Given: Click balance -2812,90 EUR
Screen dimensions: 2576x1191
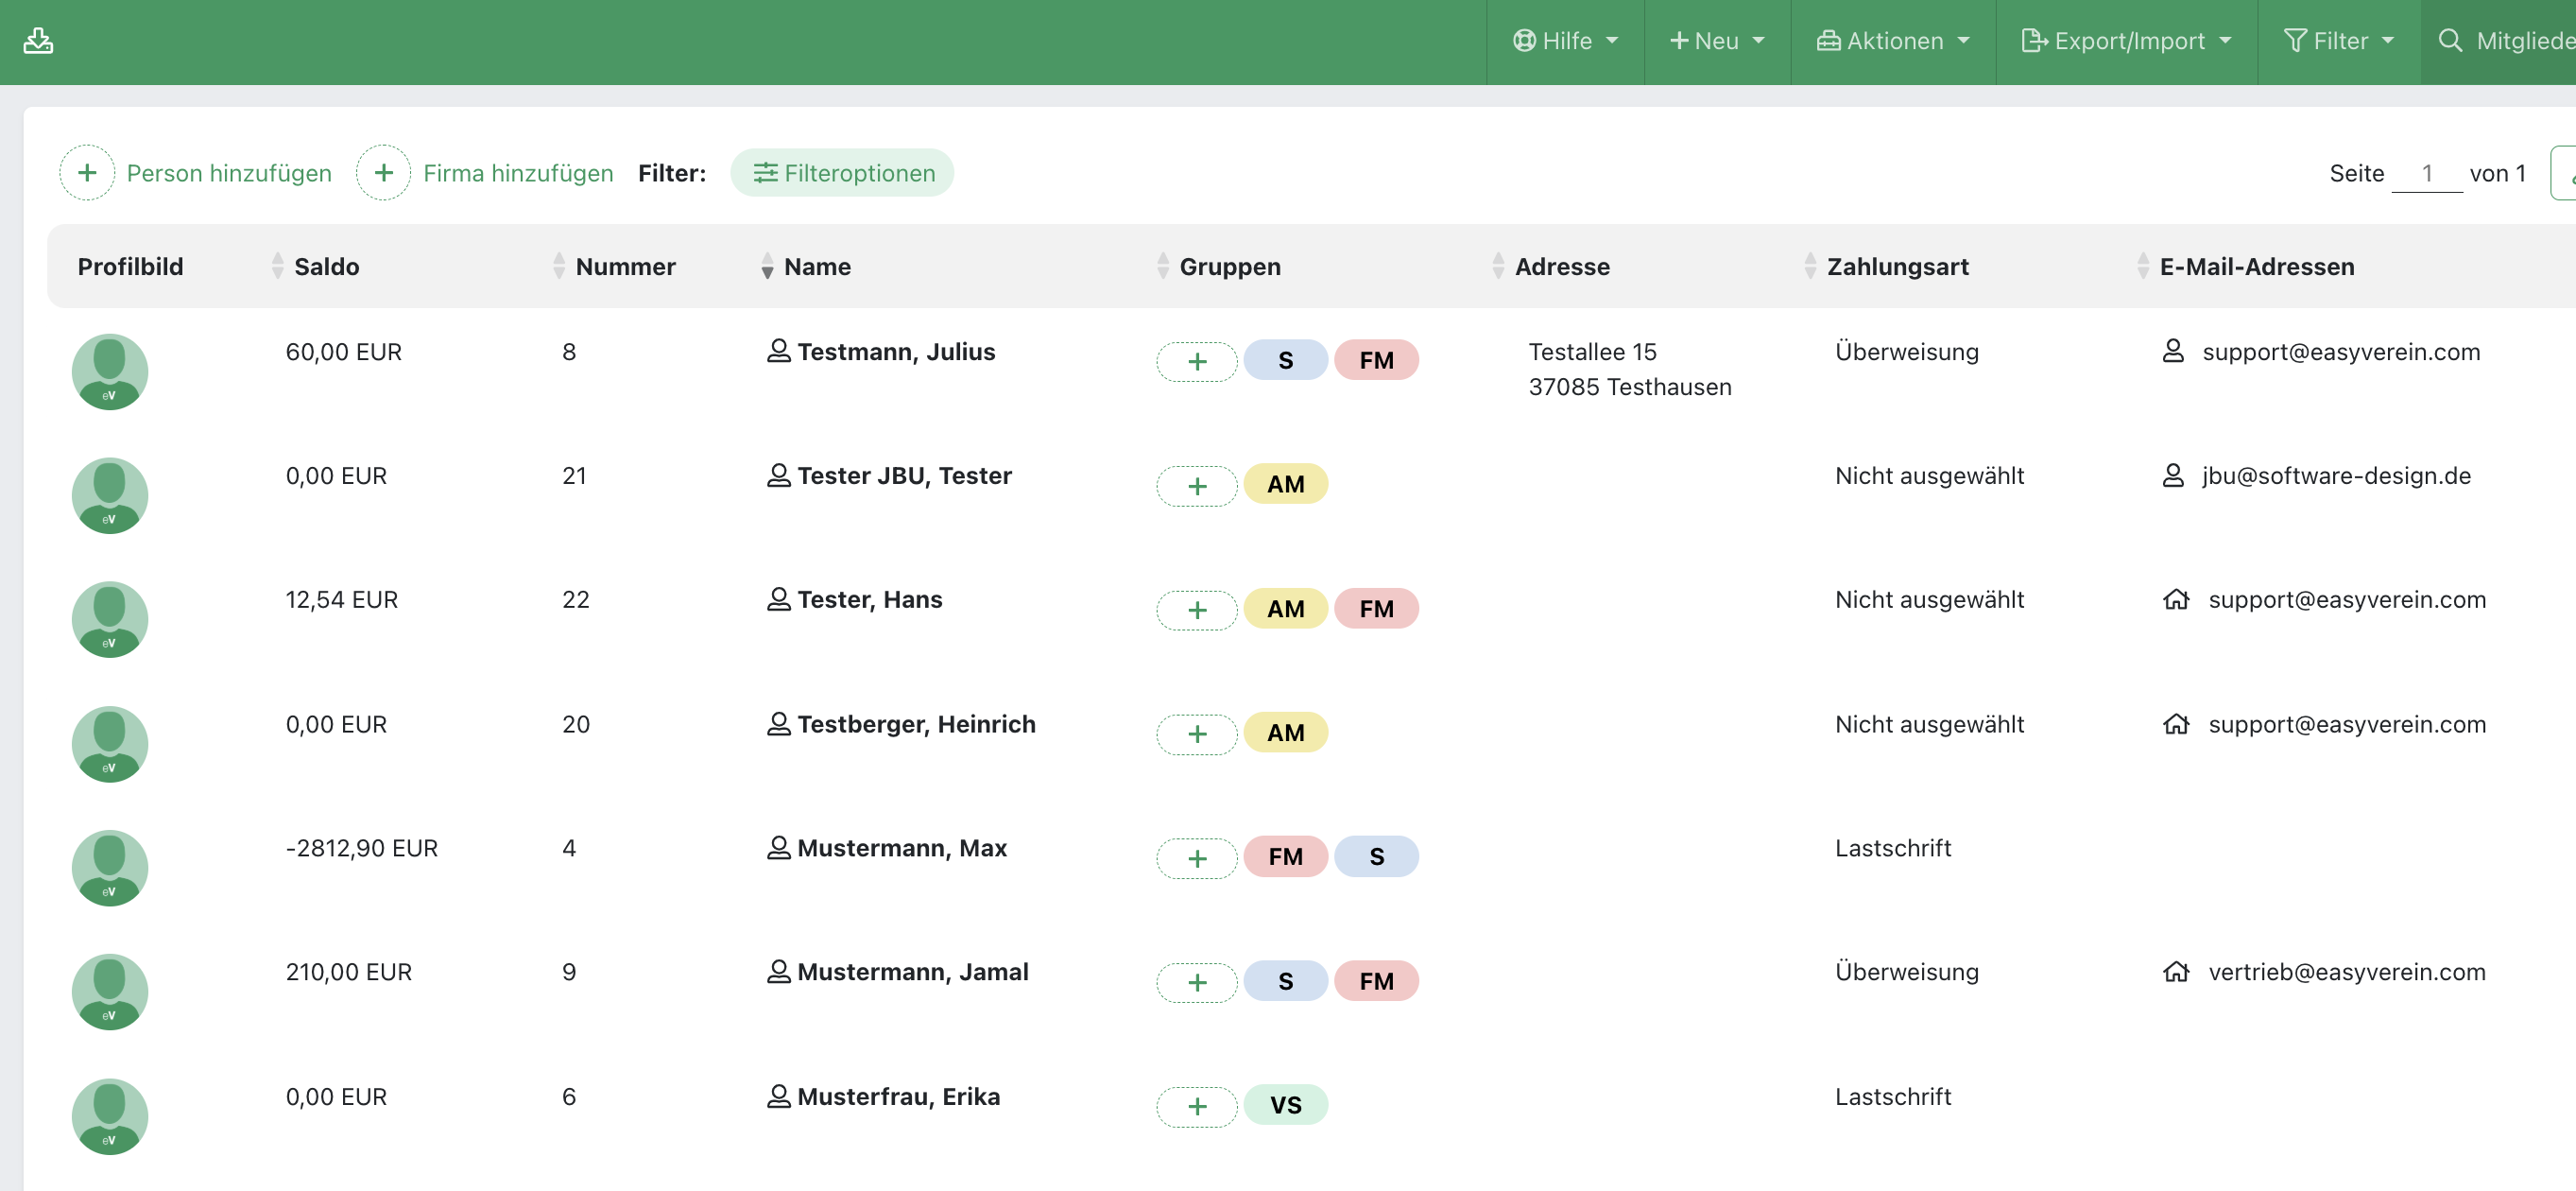Looking at the screenshot, I should tap(361, 848).
